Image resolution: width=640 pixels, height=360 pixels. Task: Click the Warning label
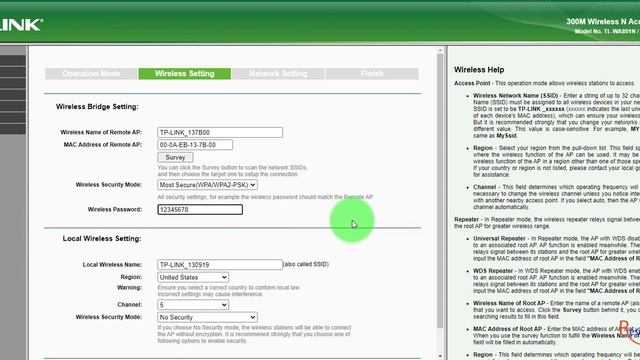129,287
